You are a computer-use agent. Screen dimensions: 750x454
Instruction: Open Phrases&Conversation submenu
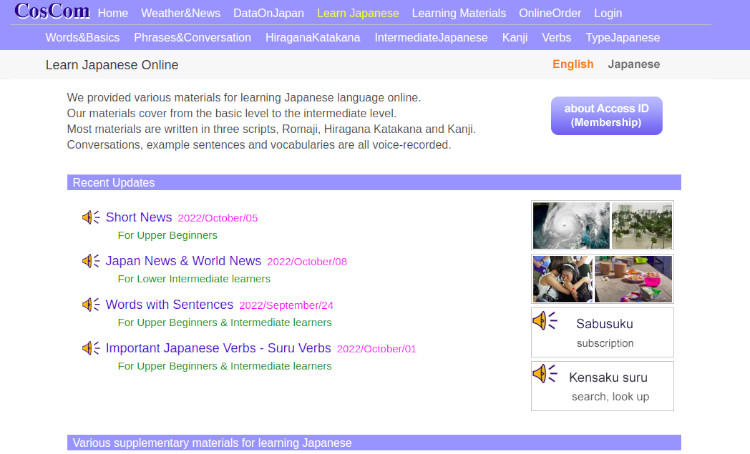[x=192, y=37]
